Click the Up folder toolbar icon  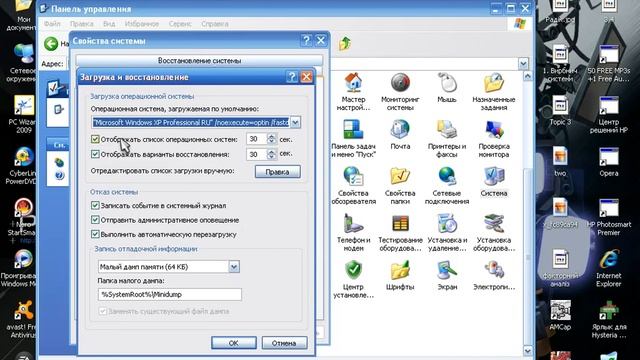(345, 43)
